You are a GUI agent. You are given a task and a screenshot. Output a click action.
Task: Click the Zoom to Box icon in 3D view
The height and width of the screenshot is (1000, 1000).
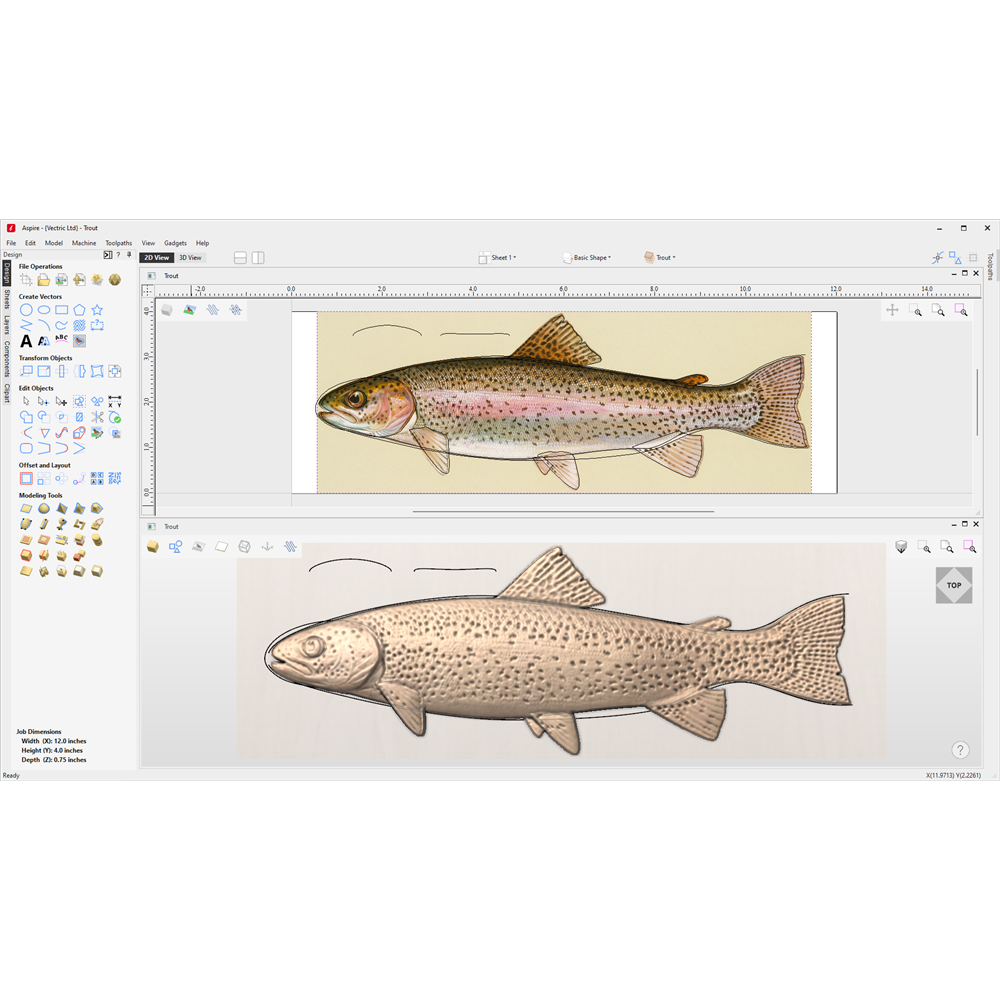point(924,547)
